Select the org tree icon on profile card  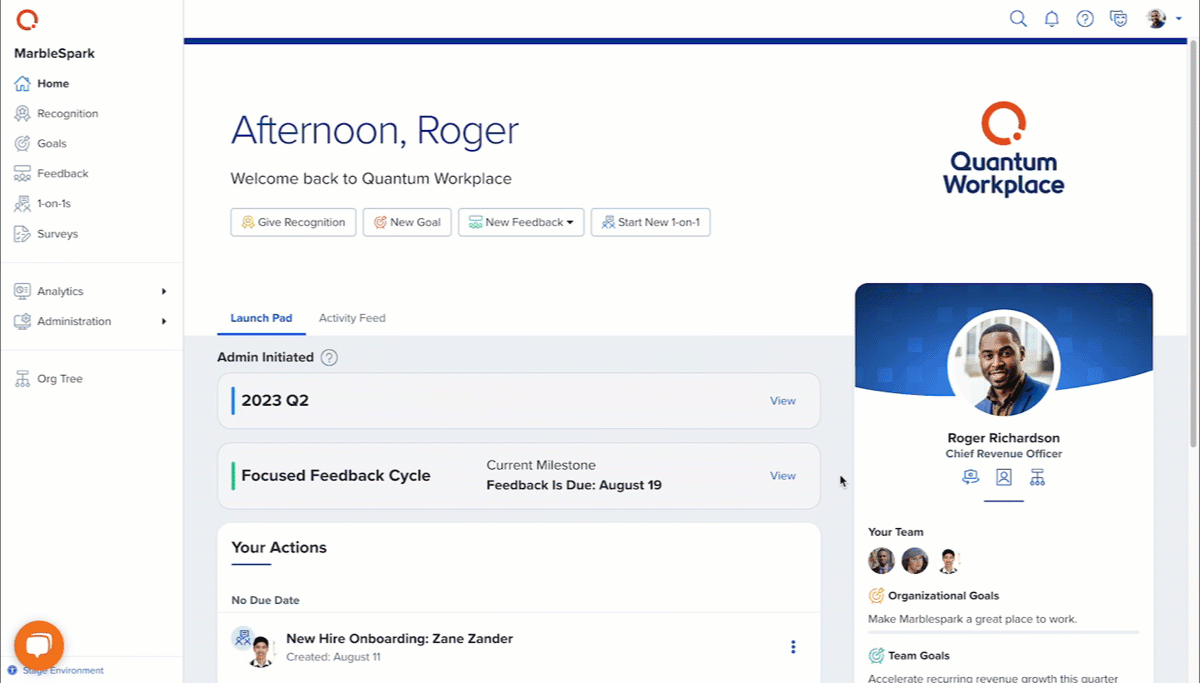[1037, 477]
